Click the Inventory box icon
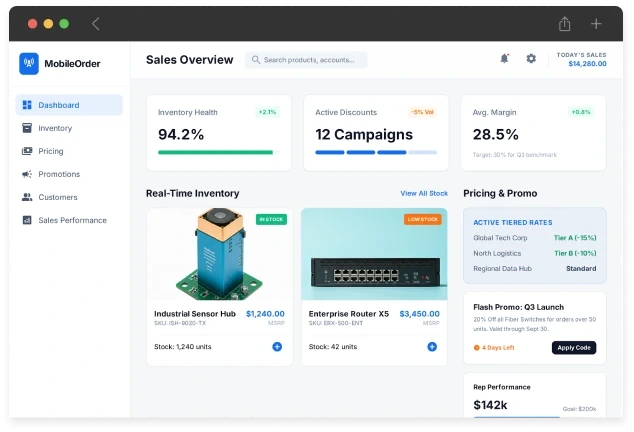The height and width of the screenshot is (432, 634). (27, 128)
